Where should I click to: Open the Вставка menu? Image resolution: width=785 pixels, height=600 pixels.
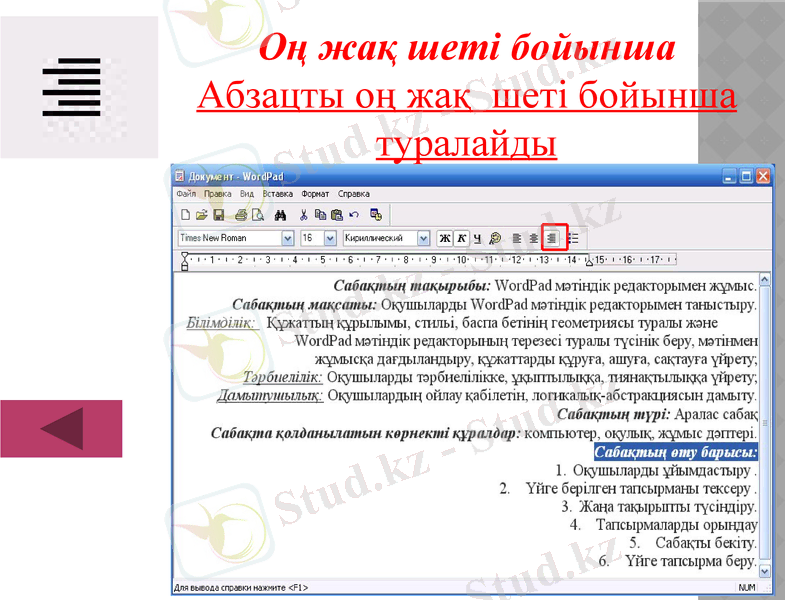[278, 194]
